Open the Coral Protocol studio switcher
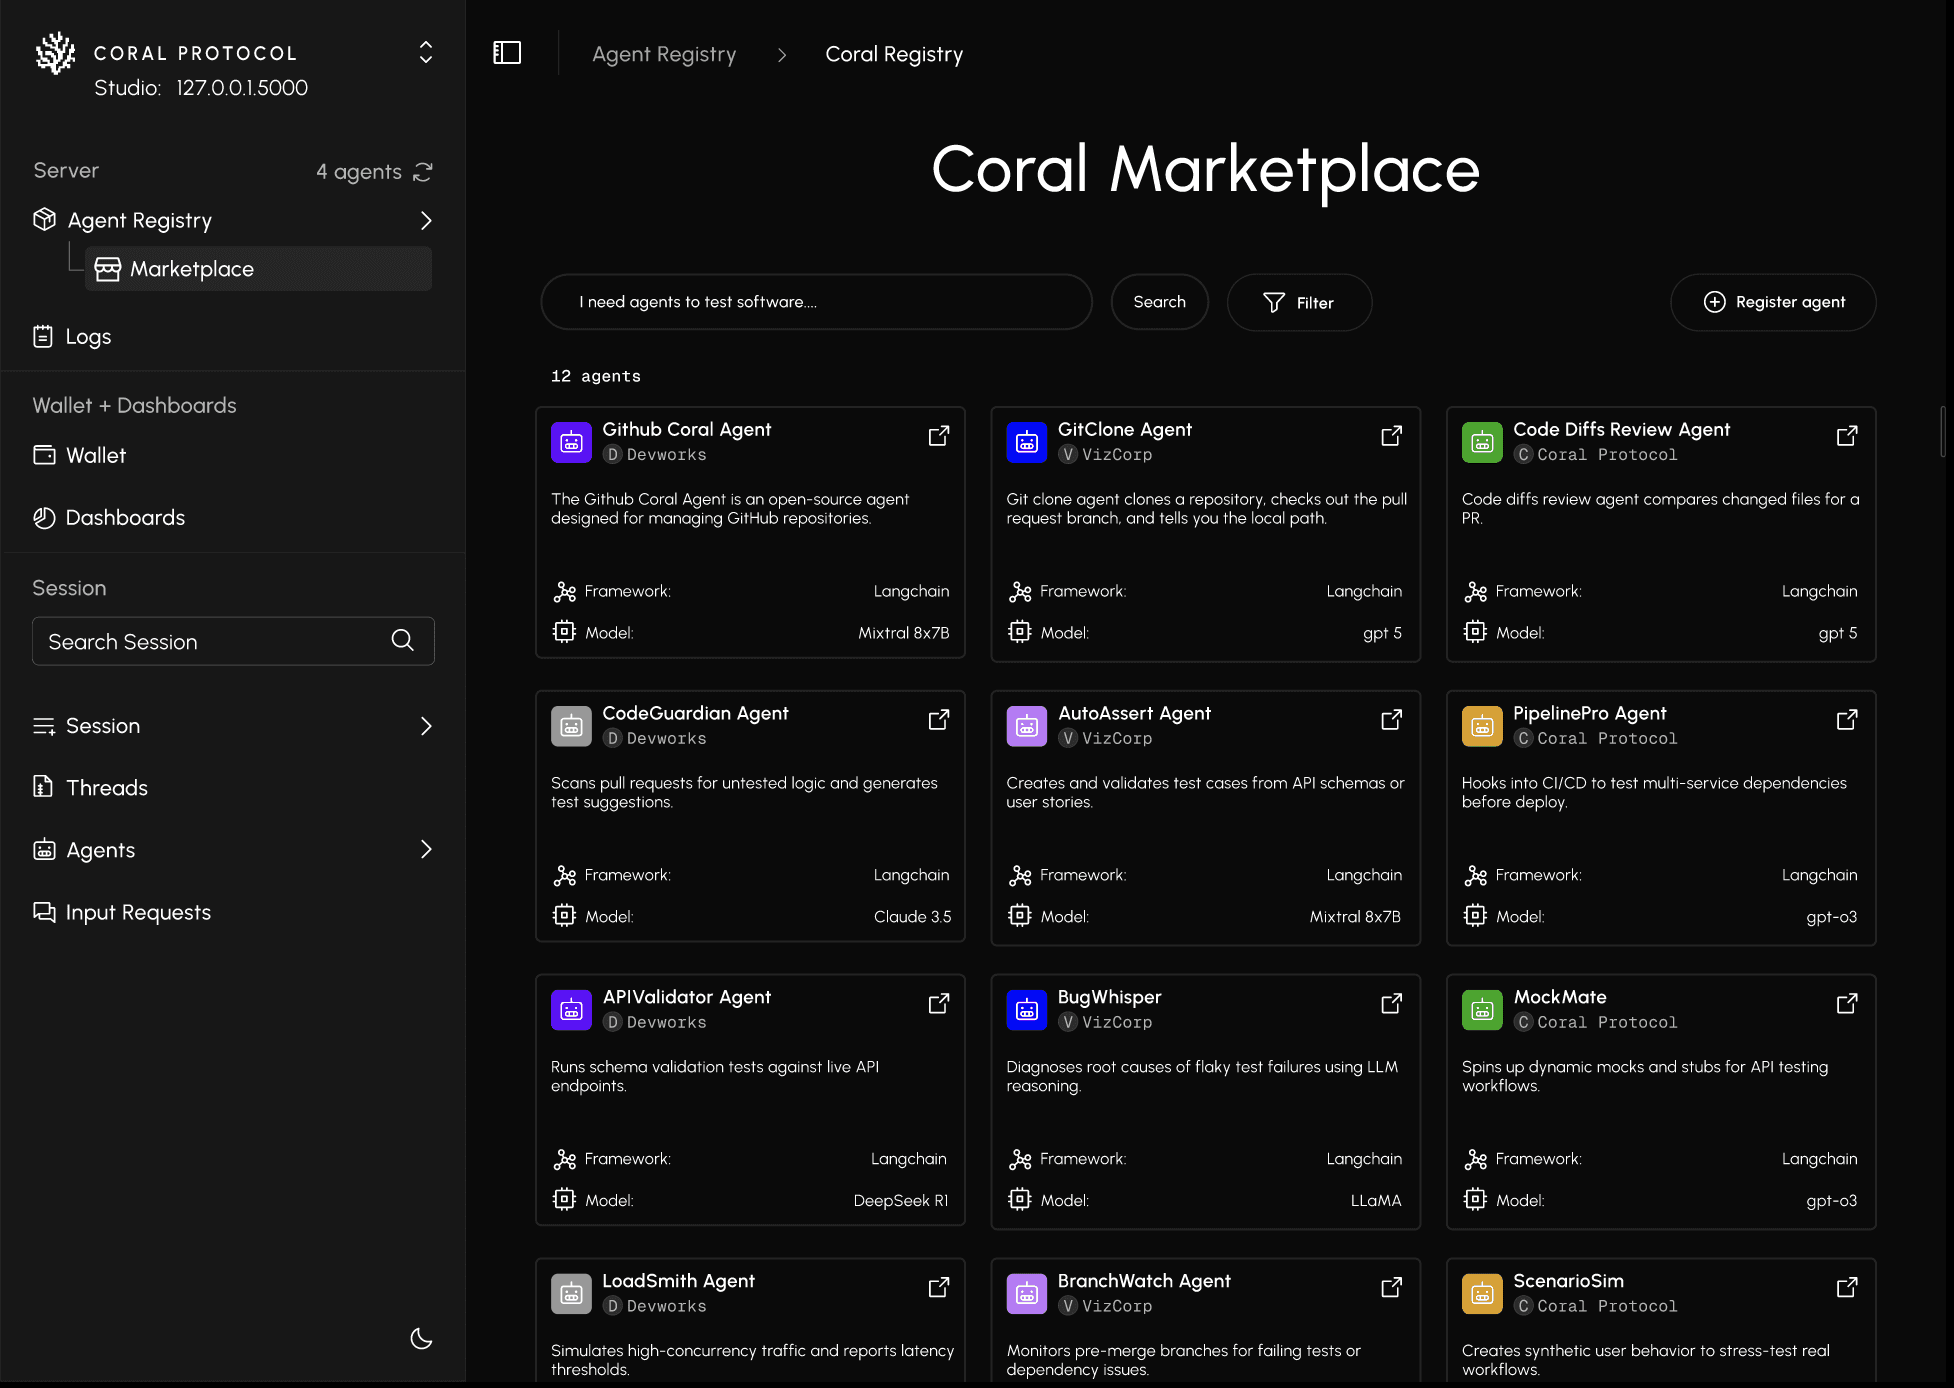Screen dimensions: 1954x1388 tap(426, 53)
